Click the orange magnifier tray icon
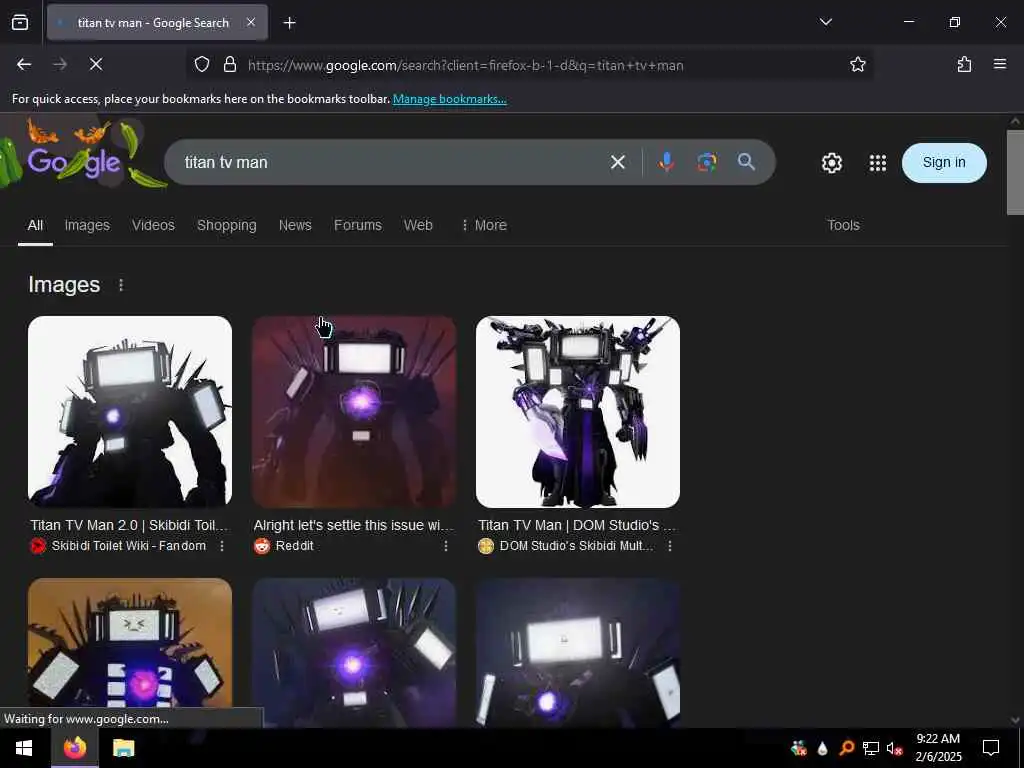The height and width of the screenshot is (768, 1024). [846, 748]
